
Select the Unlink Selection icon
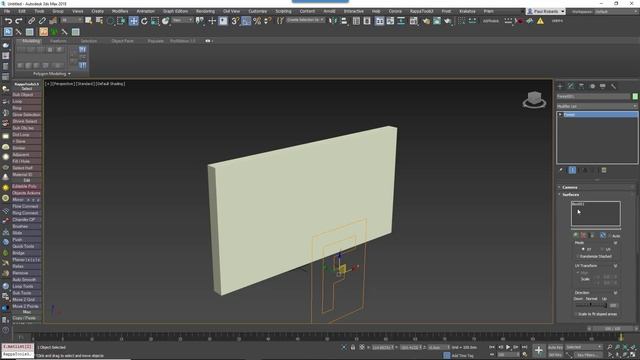[x=42, y=21]
